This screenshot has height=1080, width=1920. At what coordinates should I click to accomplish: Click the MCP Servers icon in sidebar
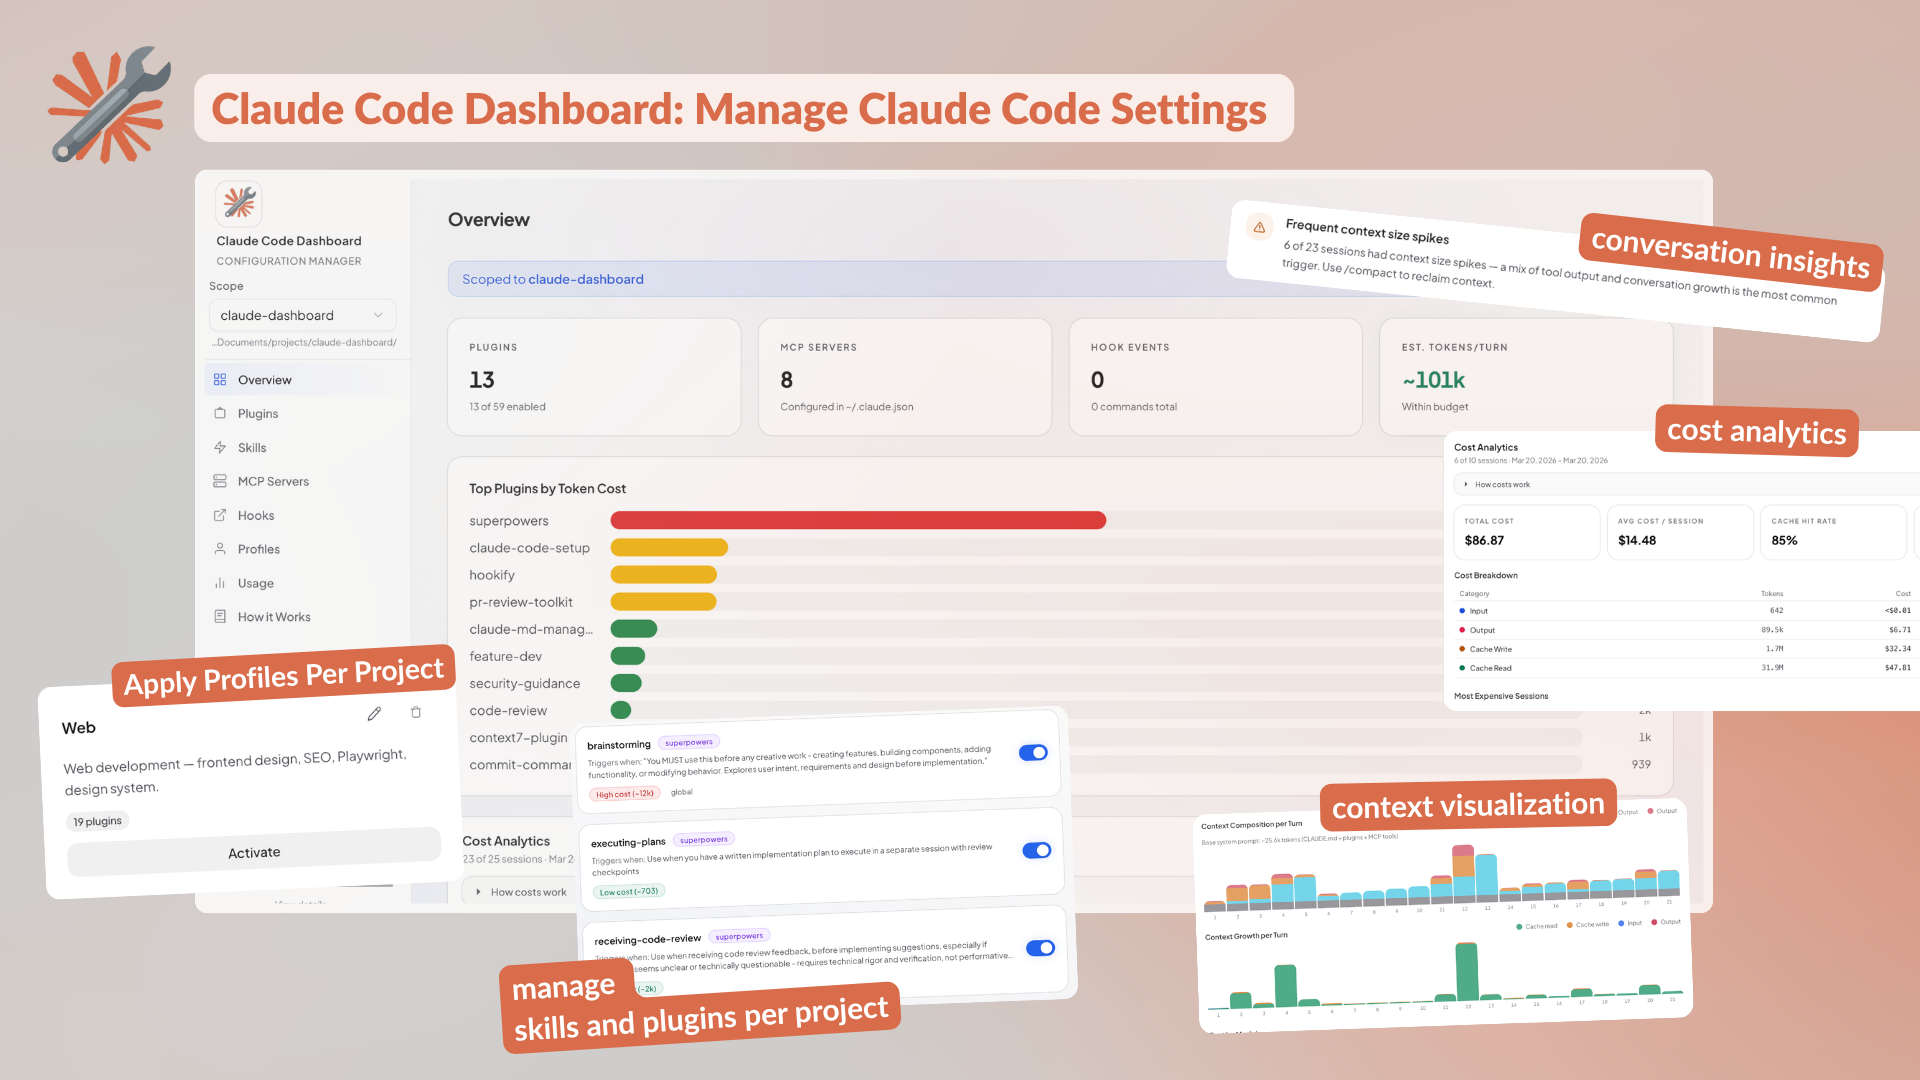point(220,481)
